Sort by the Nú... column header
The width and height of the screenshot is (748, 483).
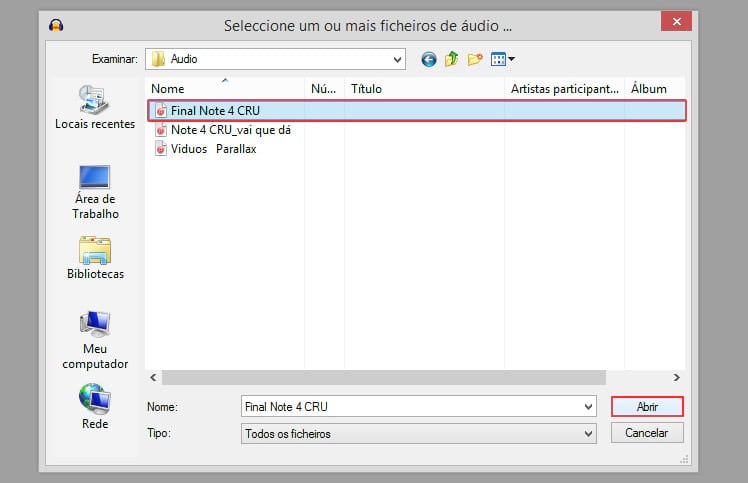pyautogui.click(x=324, y=89)
